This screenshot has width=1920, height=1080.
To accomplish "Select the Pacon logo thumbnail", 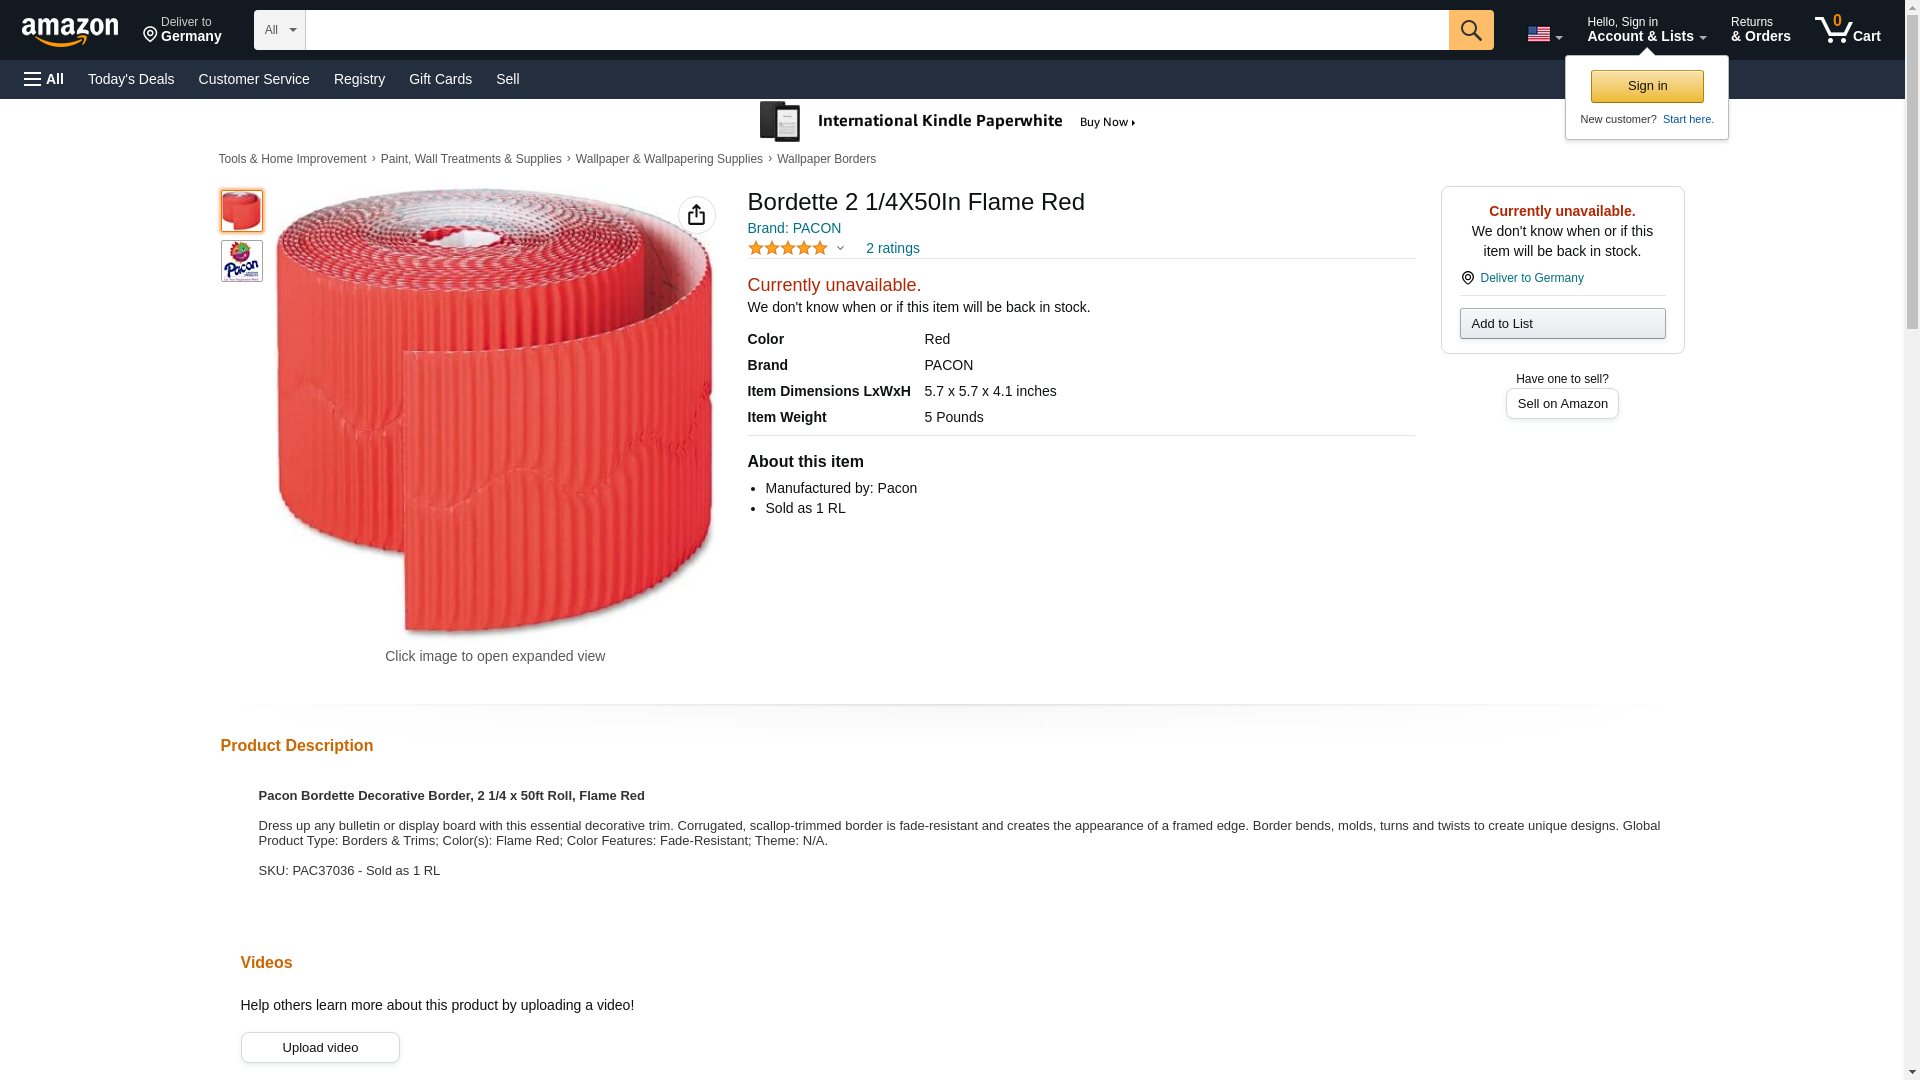I will 242,261.
